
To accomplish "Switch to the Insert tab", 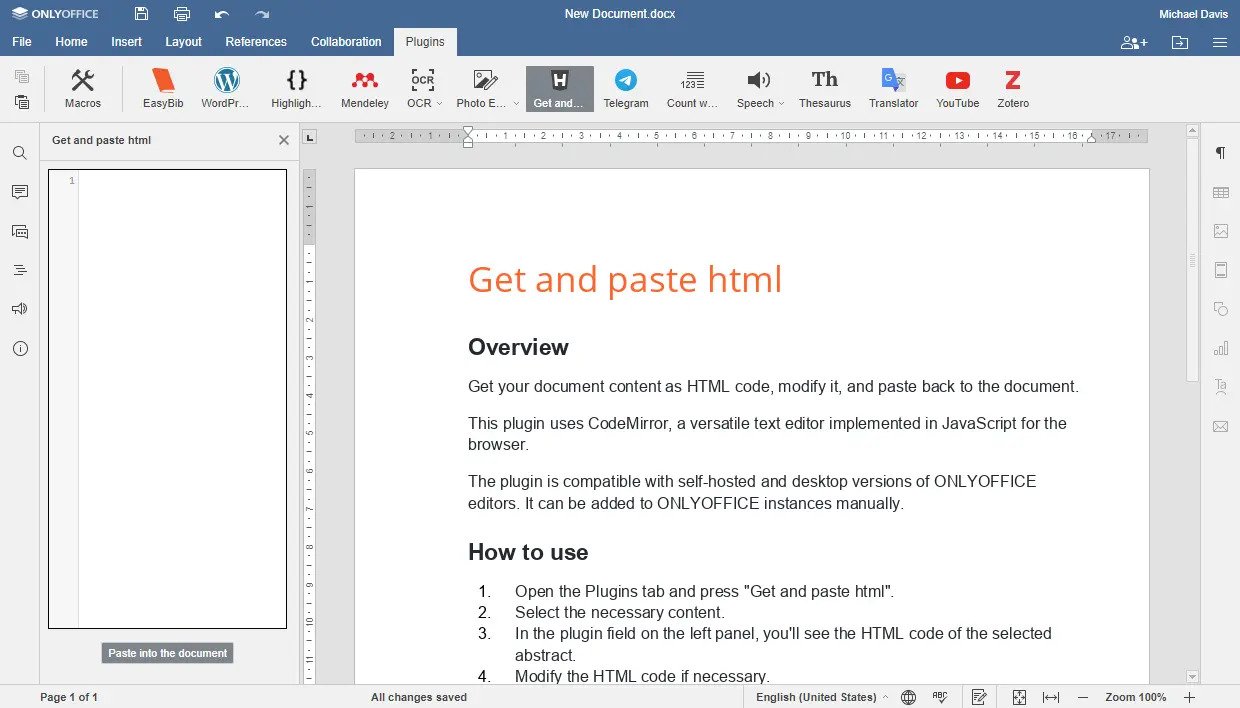I will [x=127, y=42].
